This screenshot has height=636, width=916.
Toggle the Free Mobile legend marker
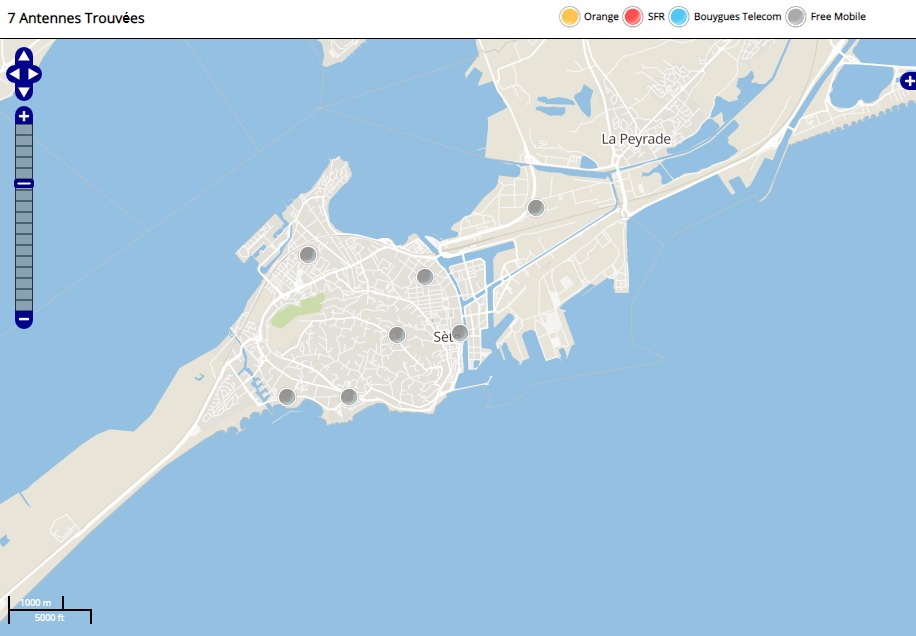pyautogui.click(x=796, y=17)
